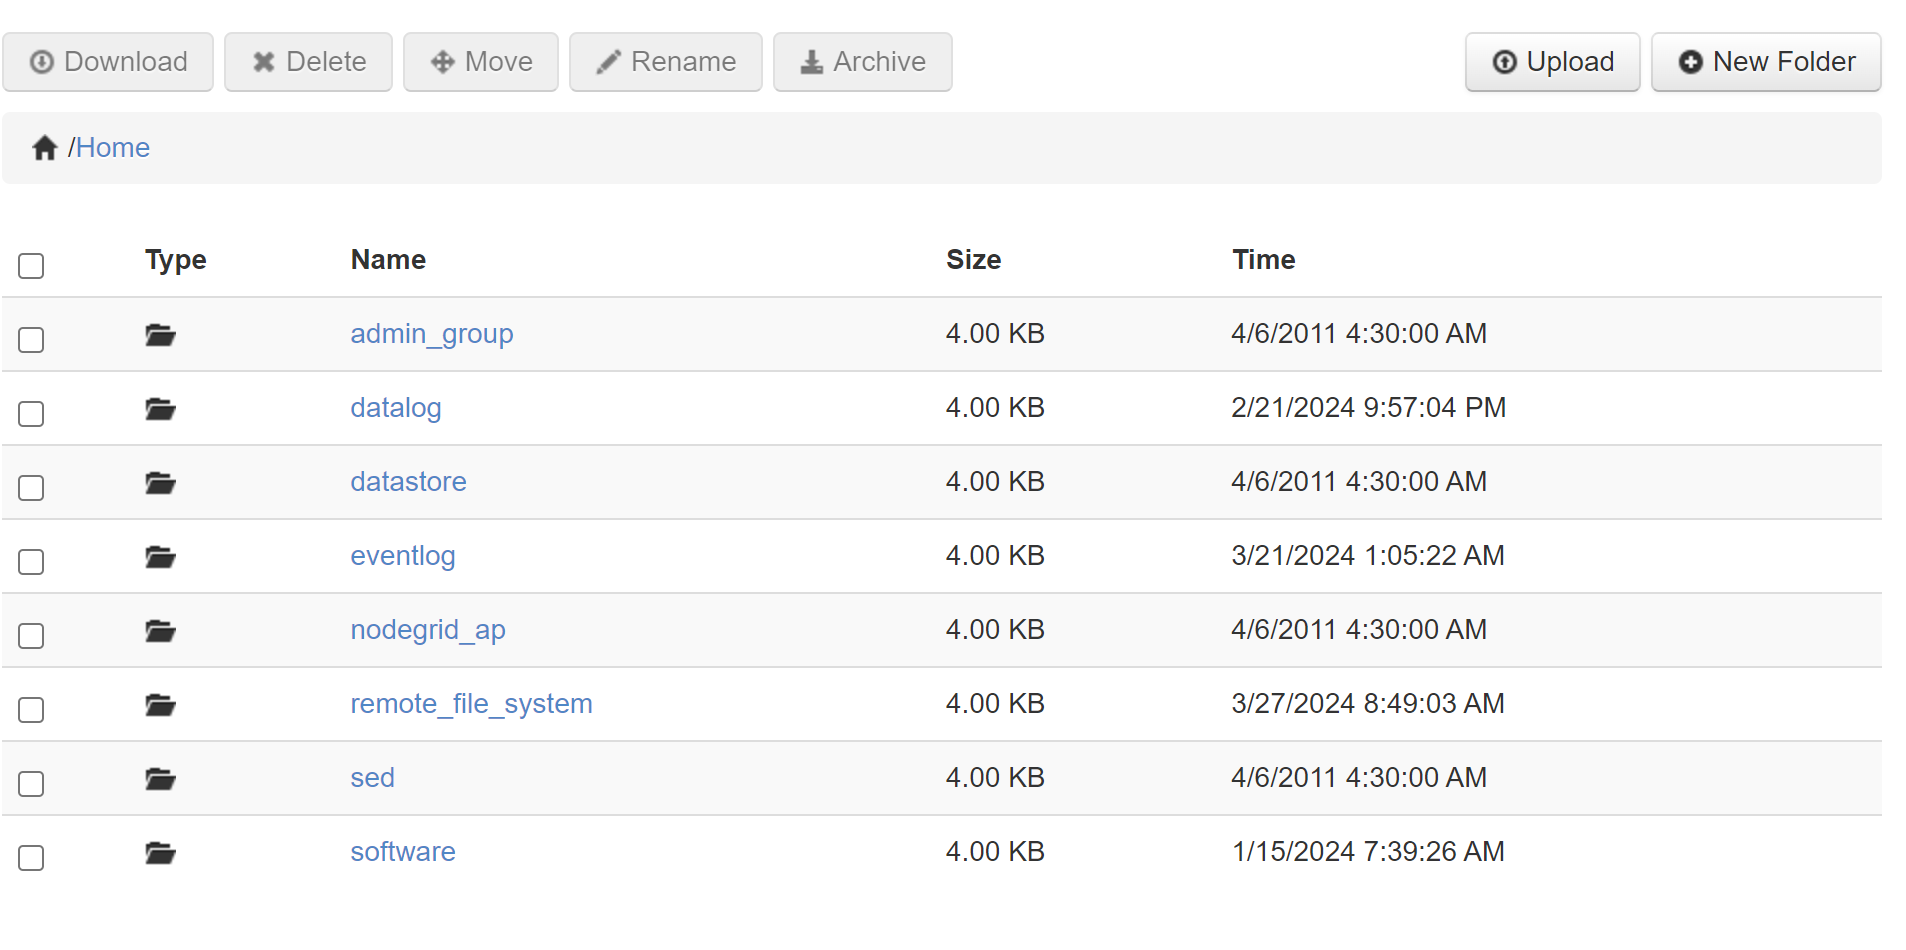The image size is (1906, 950).
Task: Click the Time column header
Action: 1264,260
